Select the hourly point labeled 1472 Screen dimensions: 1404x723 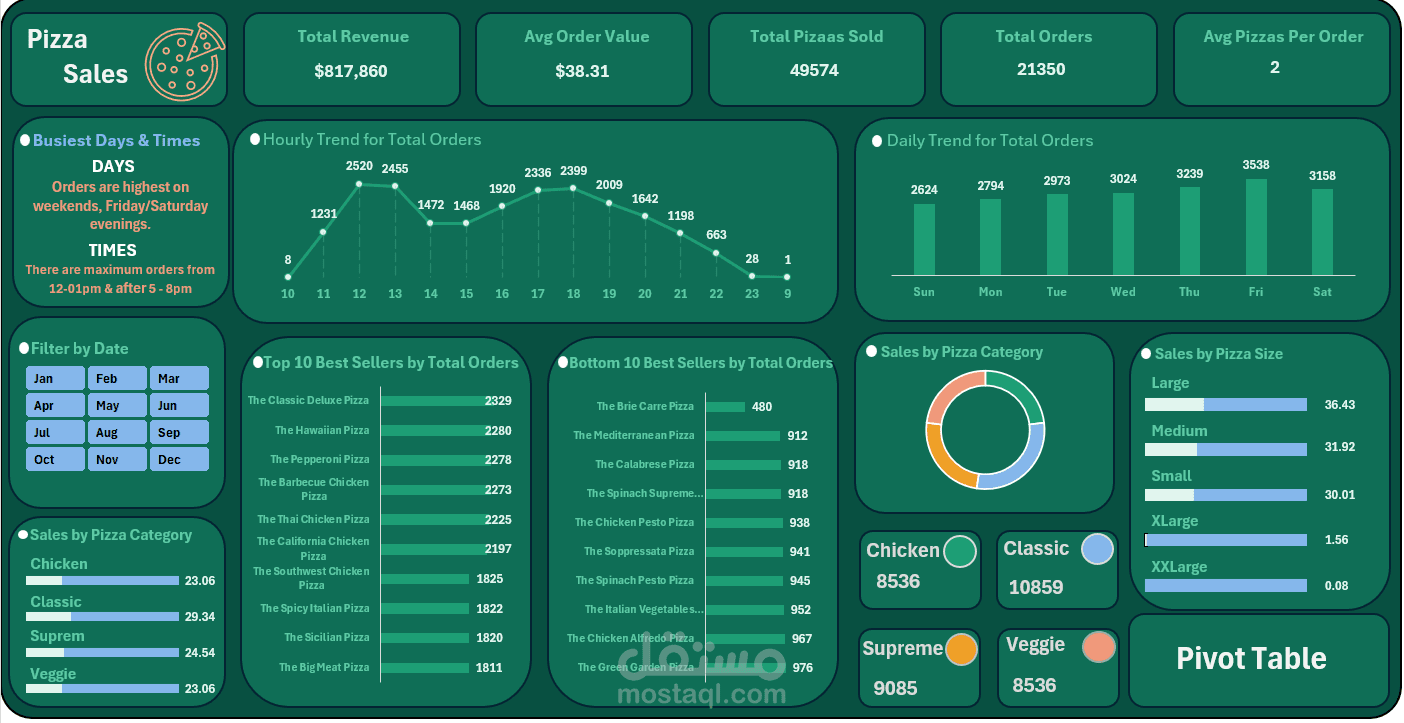[x=430, y=223]
